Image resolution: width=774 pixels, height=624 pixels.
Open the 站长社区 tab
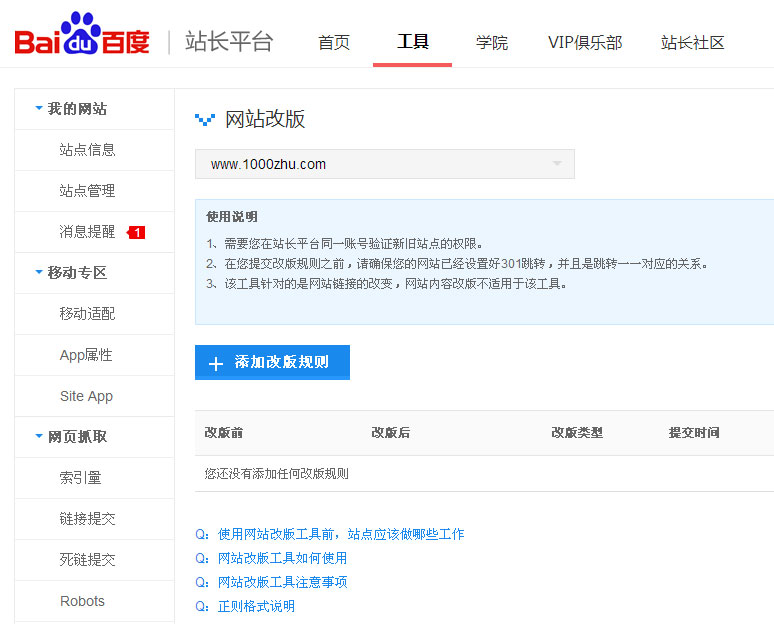pyautogui.click(x=692, y=43)
